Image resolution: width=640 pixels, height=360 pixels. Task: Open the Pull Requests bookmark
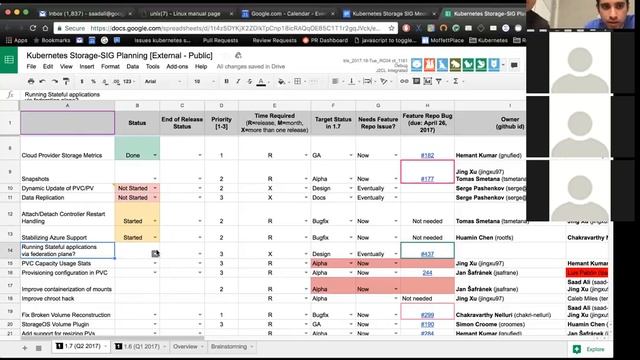[220, 40]
